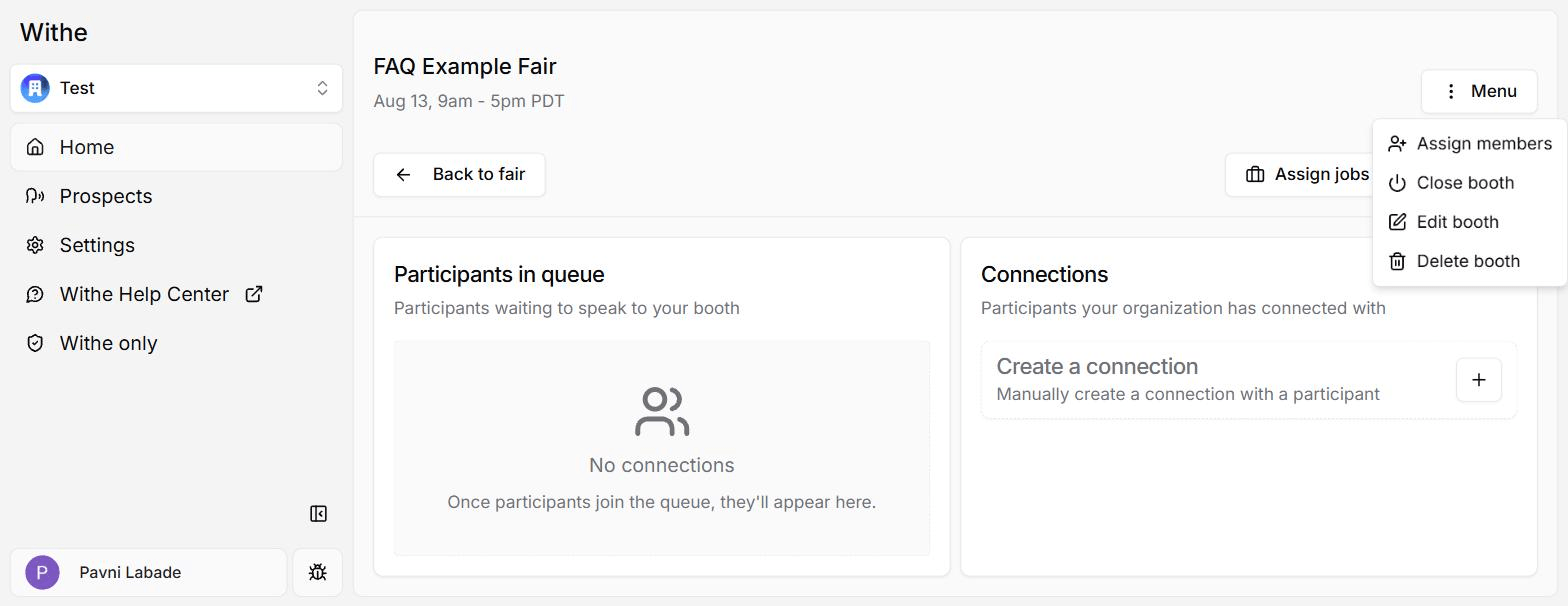This screenshot has width=1568, height=606.
Task: Open Pavni Labade user account menu
Action: pos(149,572)
